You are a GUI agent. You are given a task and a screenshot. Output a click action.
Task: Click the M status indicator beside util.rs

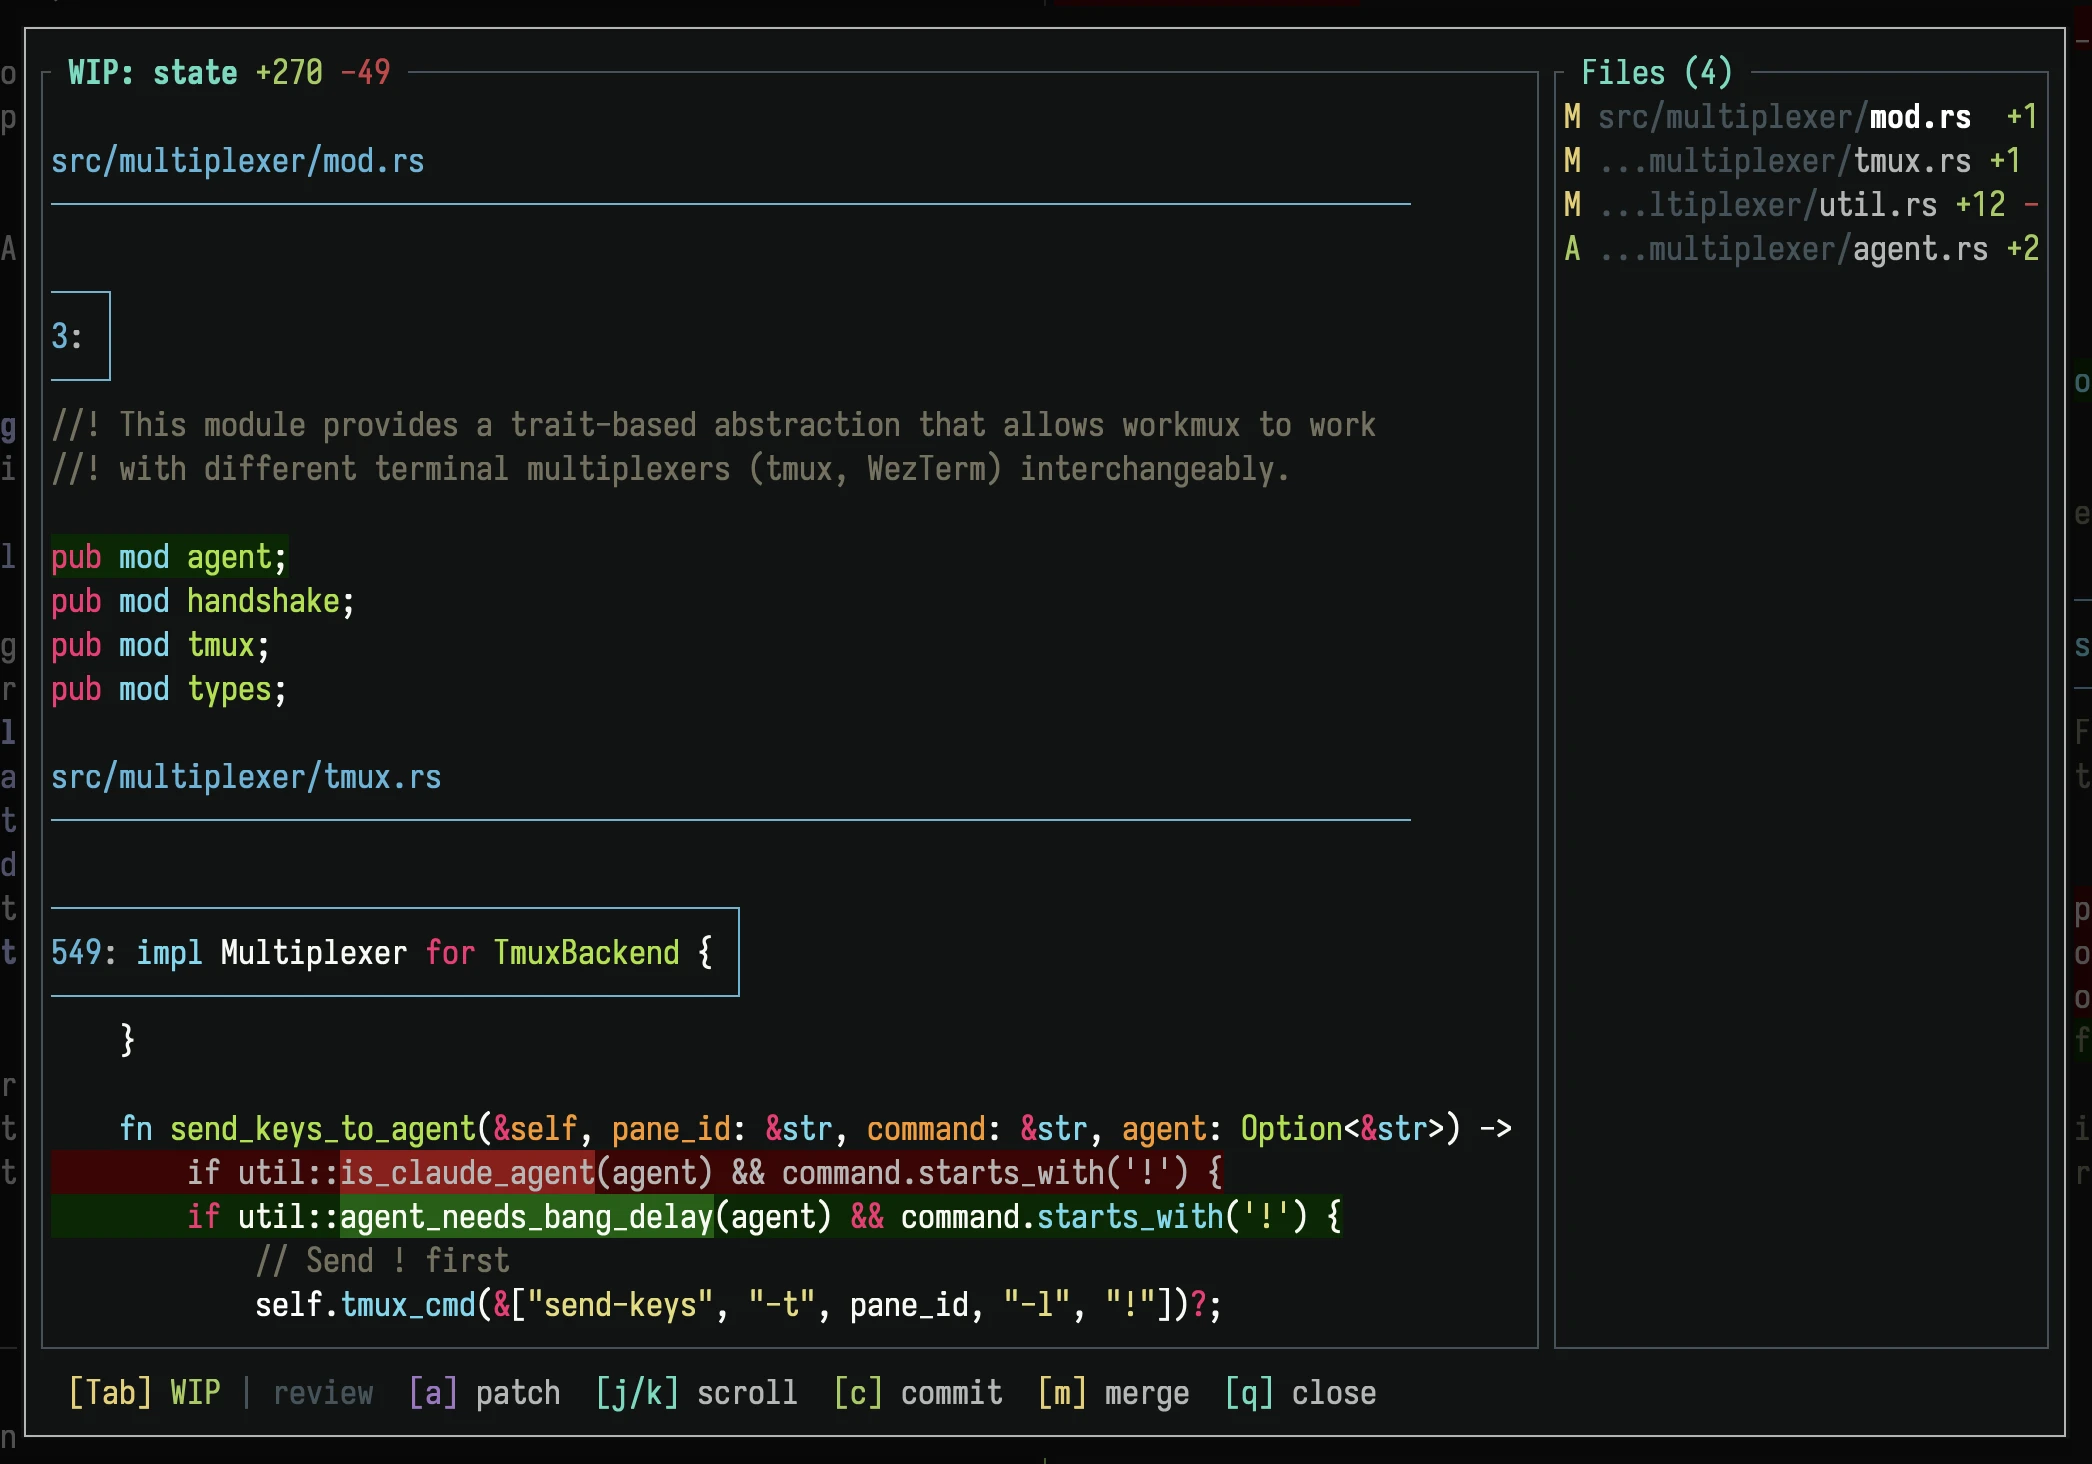coord(1572,204)
